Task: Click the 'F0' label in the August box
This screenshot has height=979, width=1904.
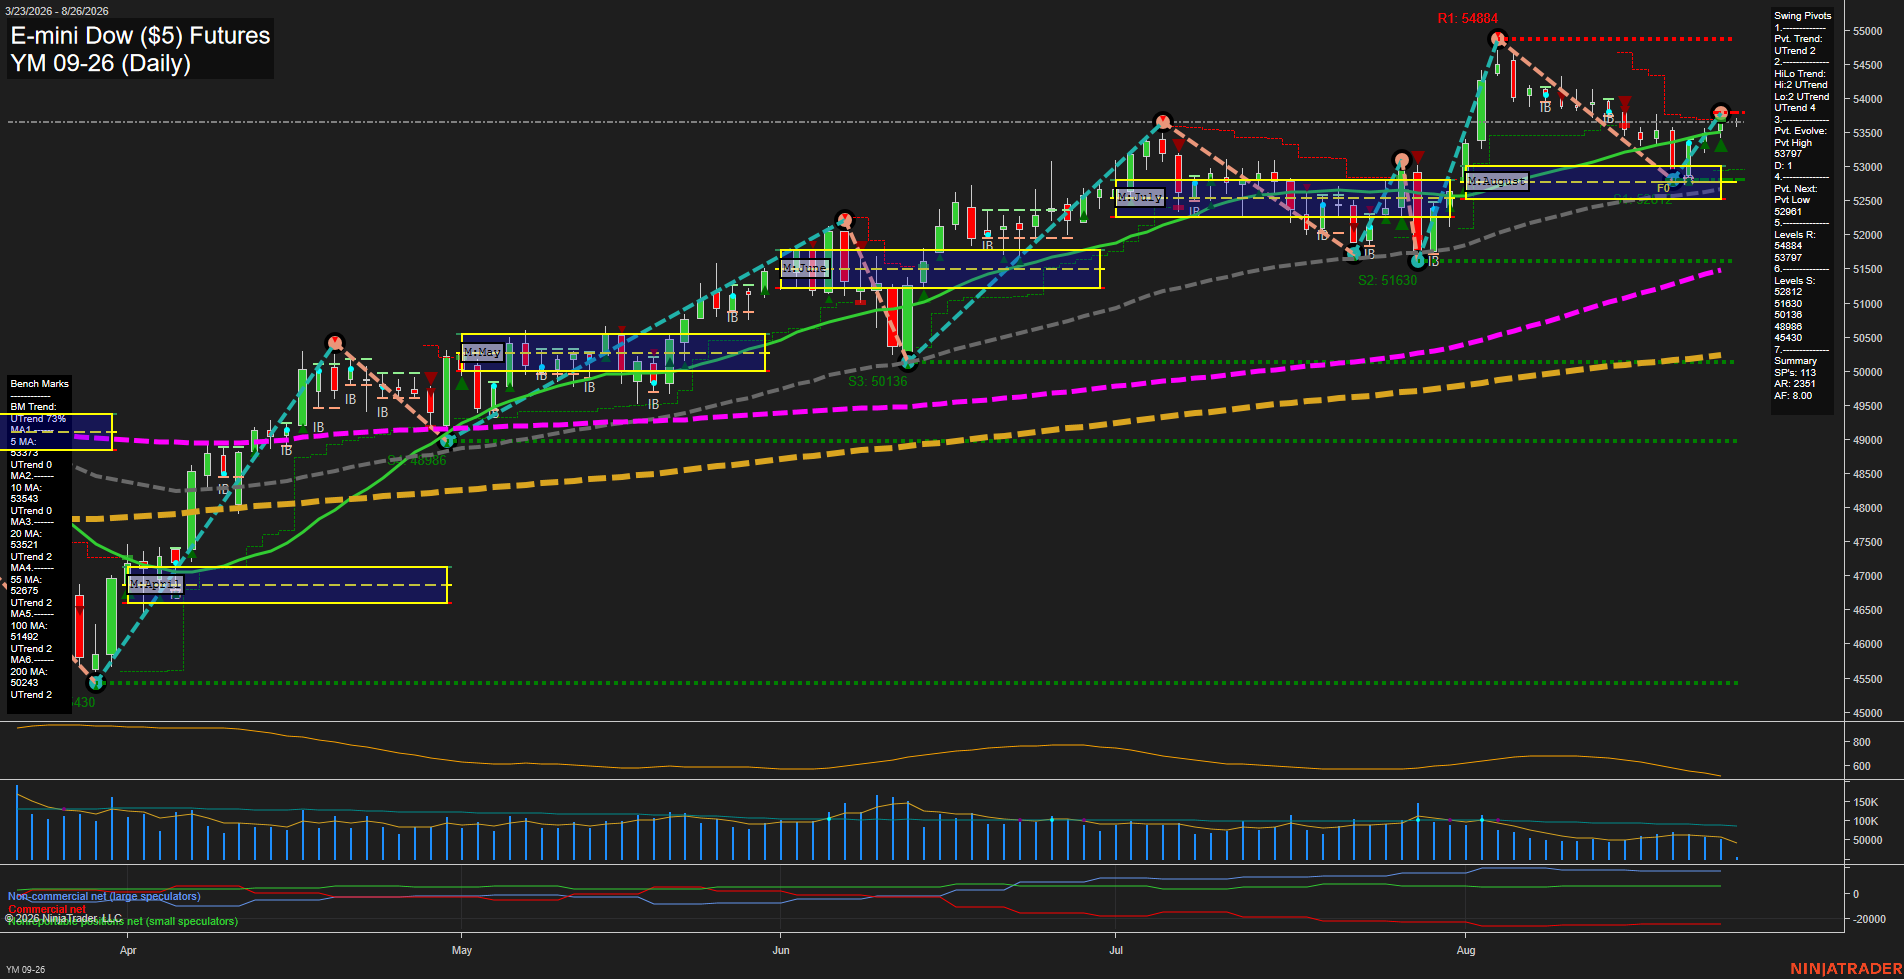Action: pyautogui.click(x=1663, y=188)
